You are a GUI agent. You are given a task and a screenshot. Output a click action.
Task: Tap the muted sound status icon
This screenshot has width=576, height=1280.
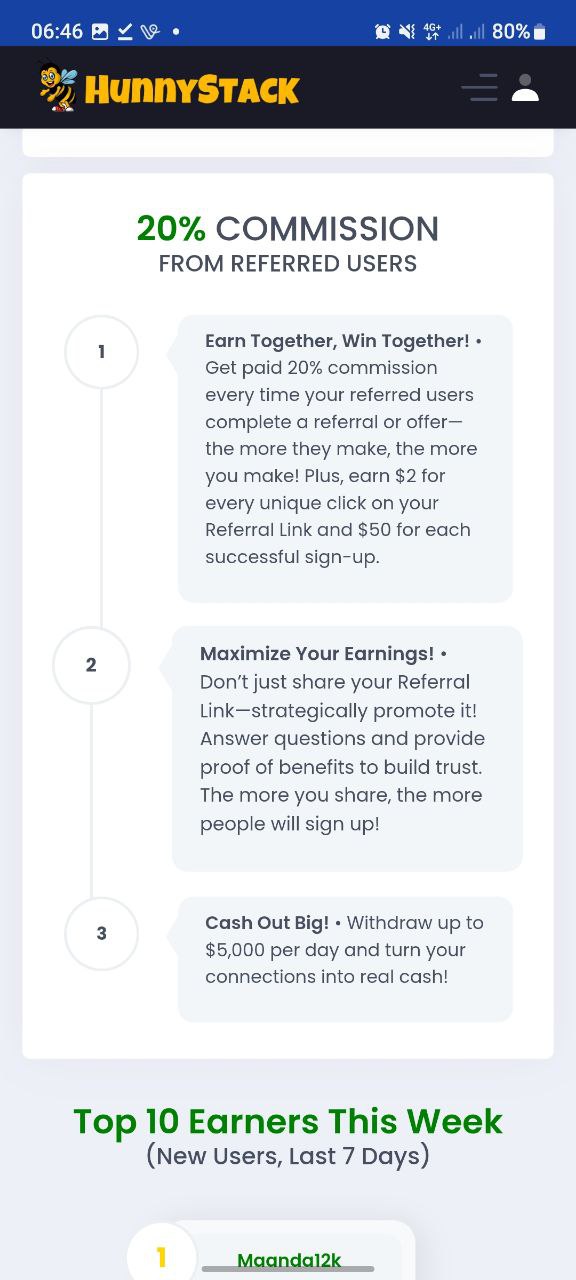tap(406, 31)
